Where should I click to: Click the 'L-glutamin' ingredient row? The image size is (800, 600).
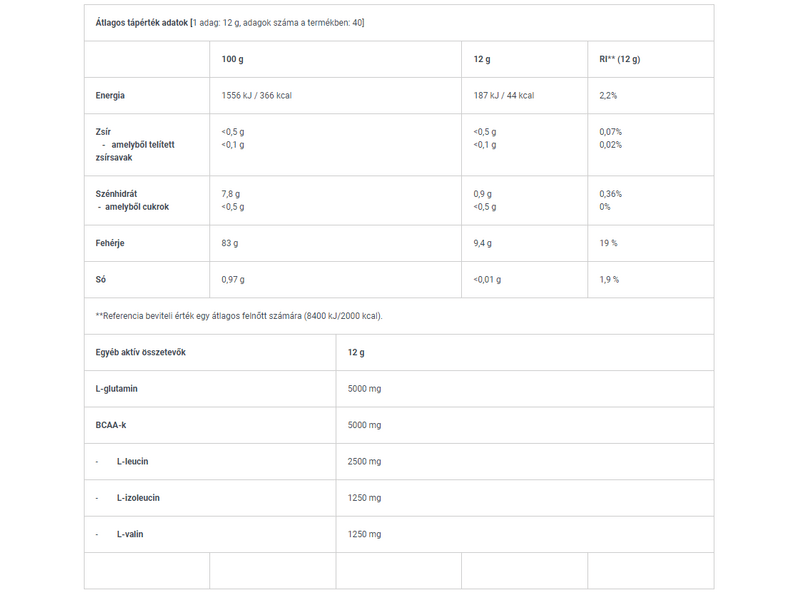(116, 389)
